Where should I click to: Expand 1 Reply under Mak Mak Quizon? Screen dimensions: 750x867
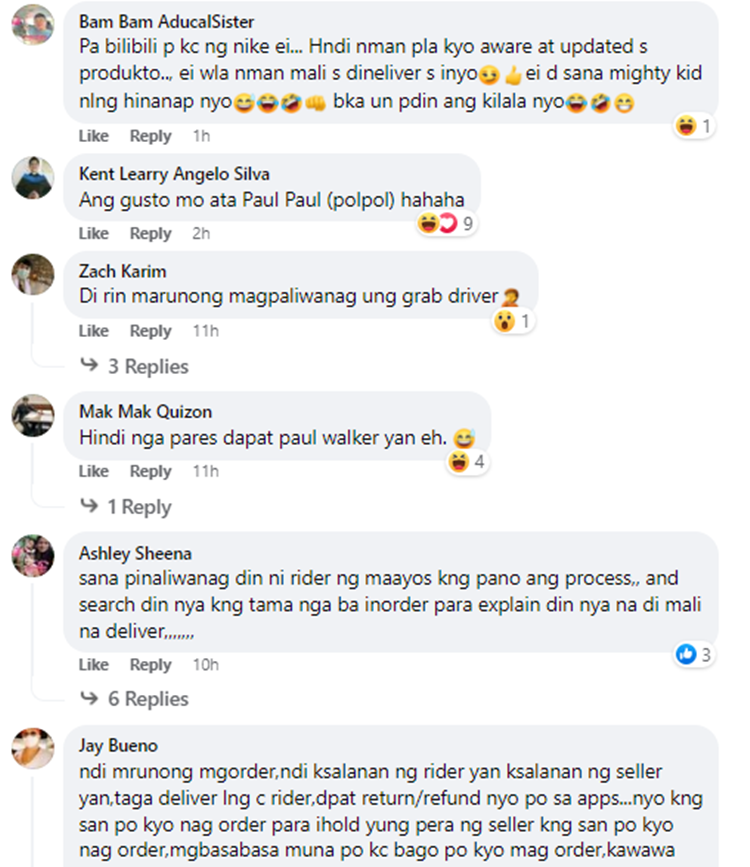[x=126, y=506]
